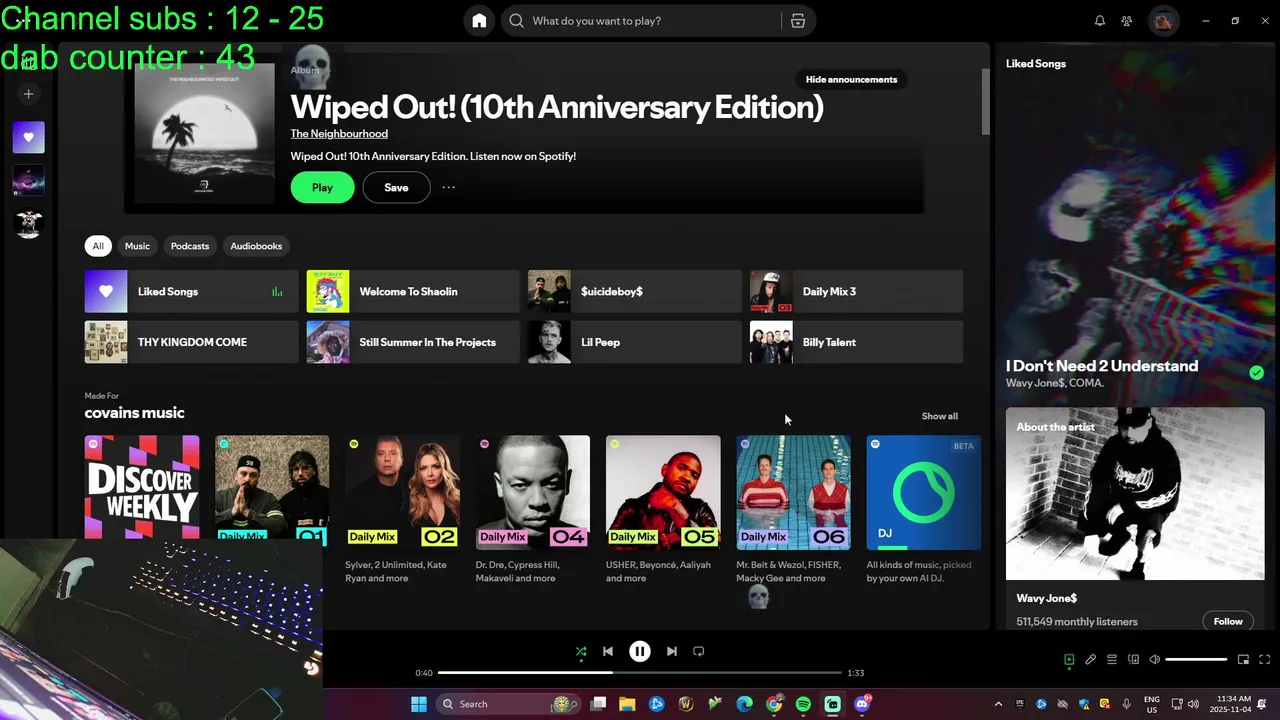Image resolution: width=1280 pixels, height=720 pixels.
Task: Open Connect to a device
Action: click(1133, 660)
